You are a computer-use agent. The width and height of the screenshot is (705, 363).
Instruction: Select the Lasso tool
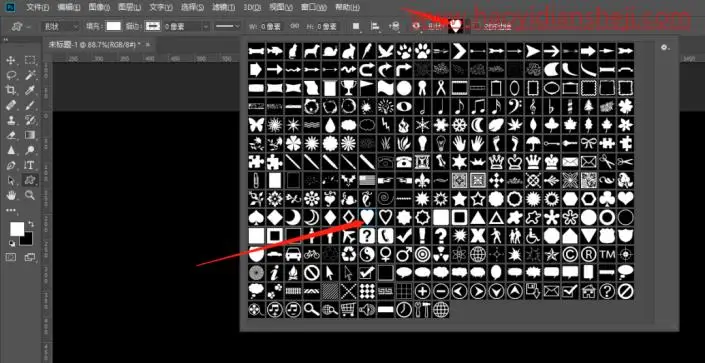click(12, 76)
